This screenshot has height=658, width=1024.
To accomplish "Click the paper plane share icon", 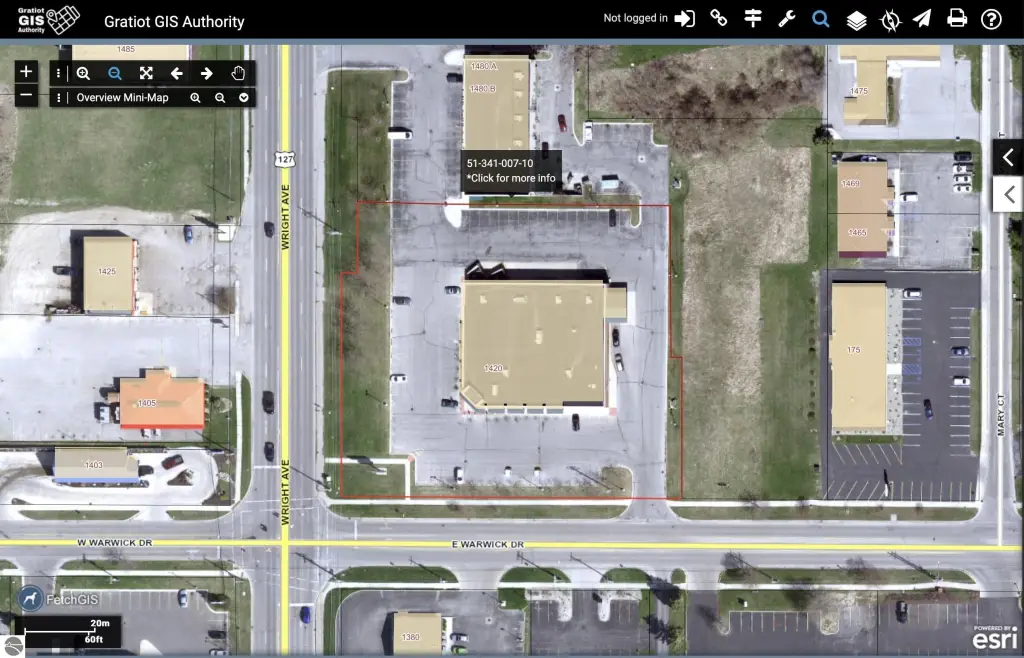I will (922, 19).
